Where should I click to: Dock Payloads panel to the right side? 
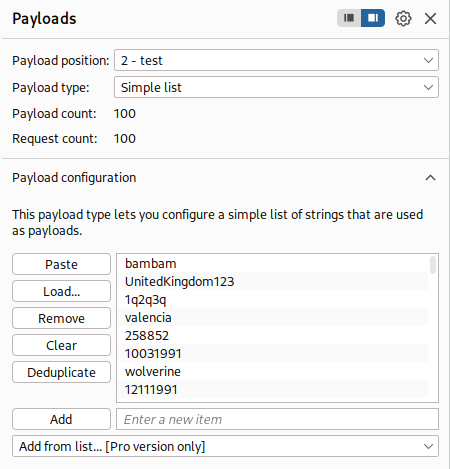373,18
